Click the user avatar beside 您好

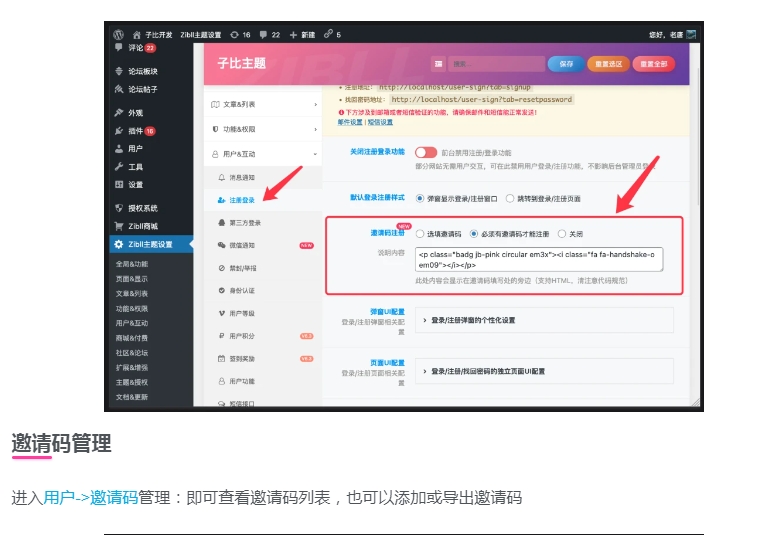tap(692, 34)
